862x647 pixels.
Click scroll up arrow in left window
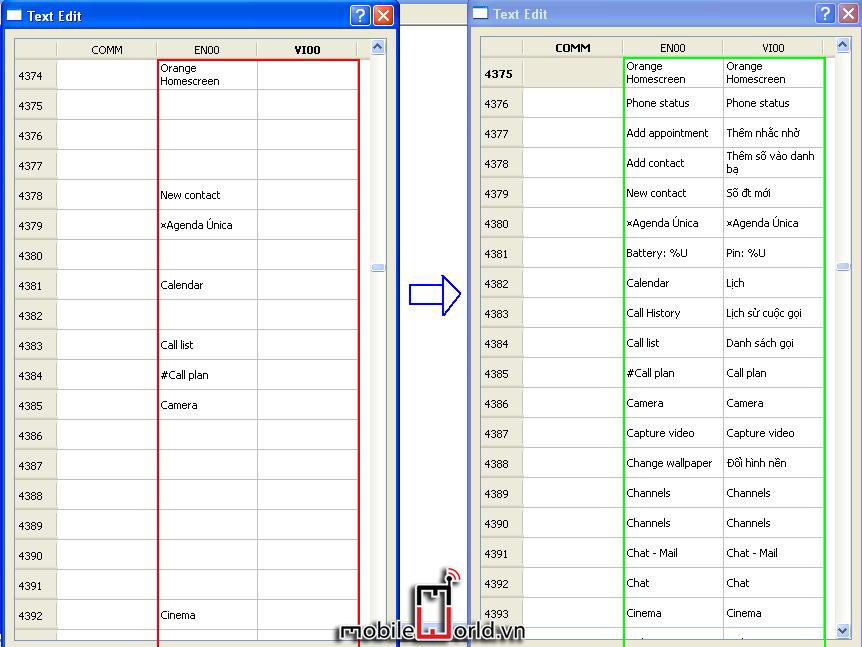pyautogui.click(x=377, y=47)
